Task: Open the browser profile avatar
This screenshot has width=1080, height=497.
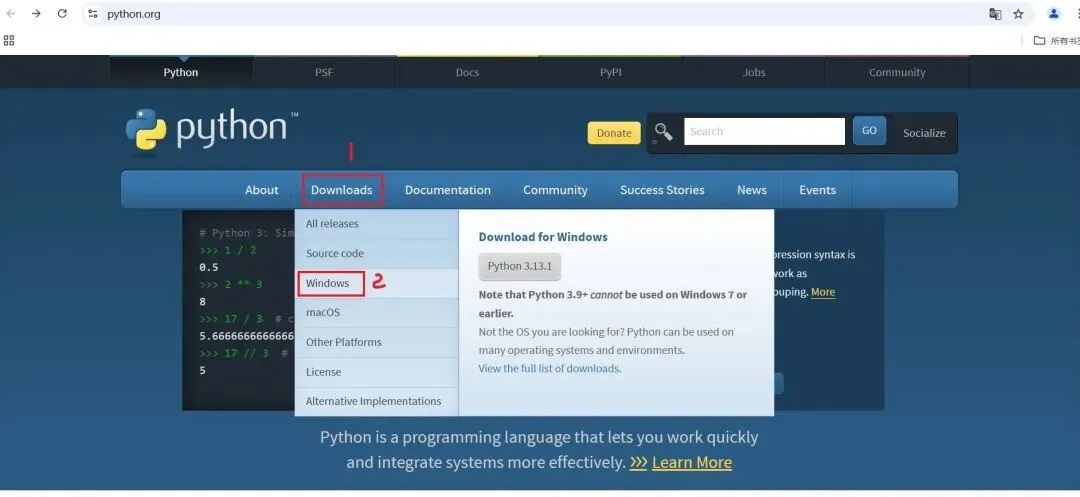Action: [1053, 14]
